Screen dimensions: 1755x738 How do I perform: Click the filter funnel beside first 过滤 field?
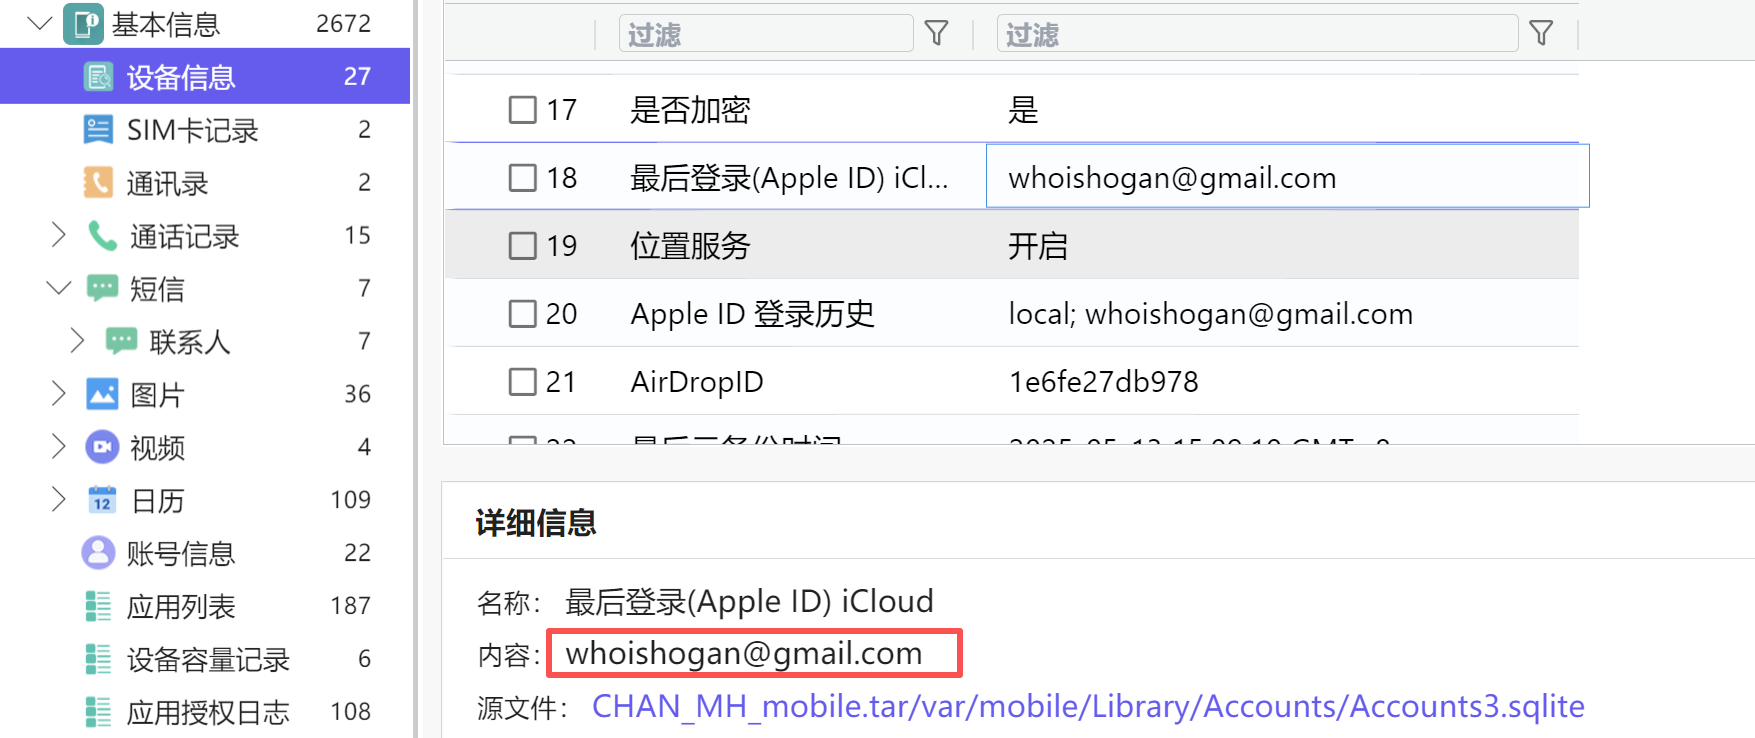[937, 34]
